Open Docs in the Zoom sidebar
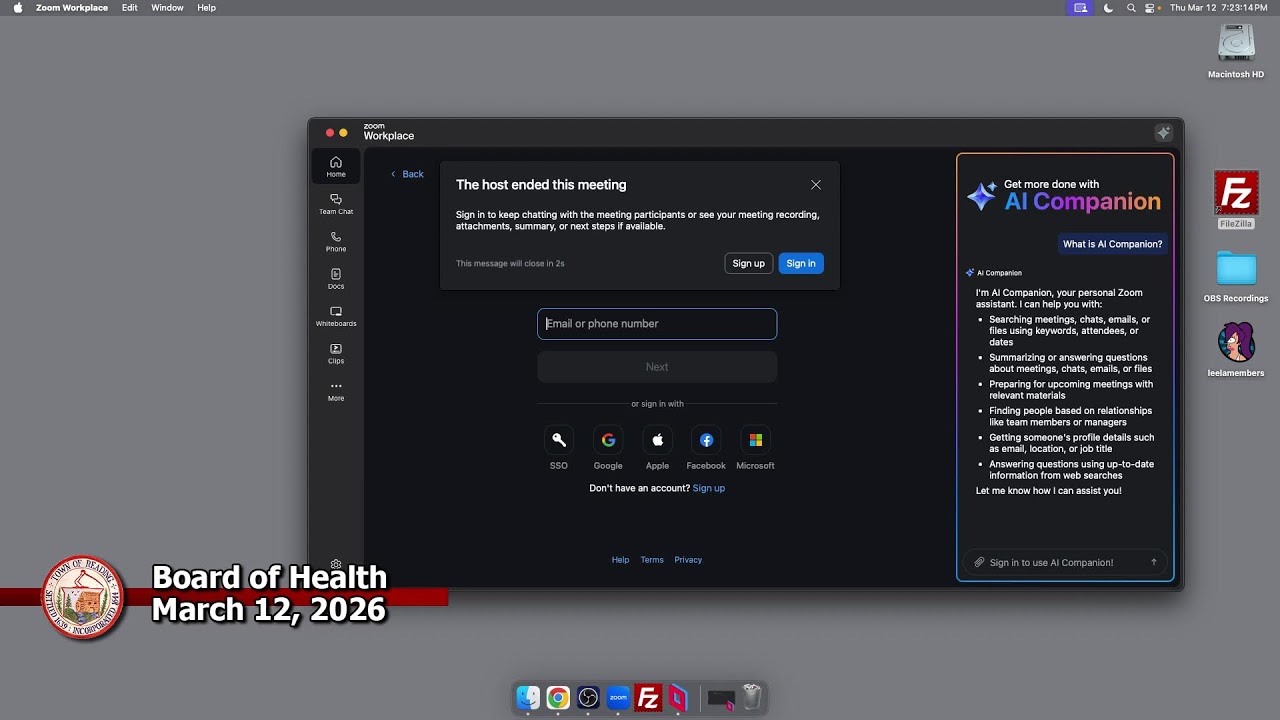Image resolution: width=1280 pixels, height=720 pixels. 336,278
